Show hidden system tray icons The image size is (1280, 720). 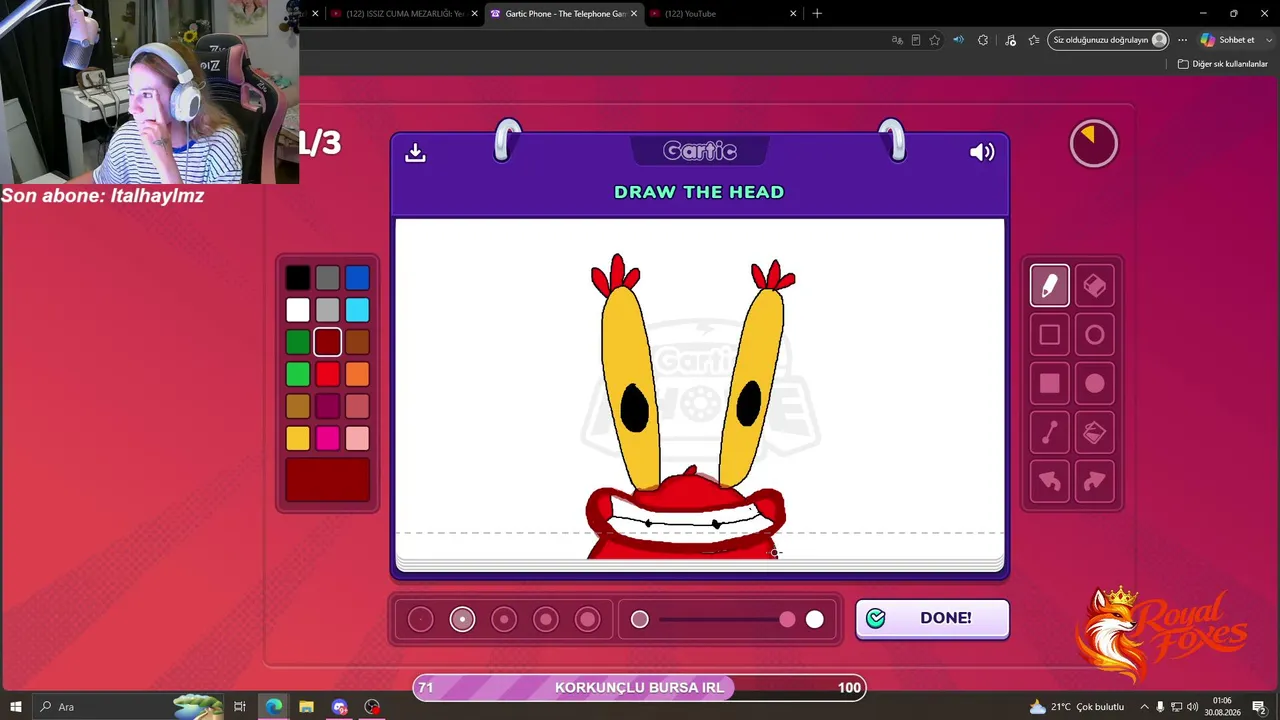point(1145,707)
